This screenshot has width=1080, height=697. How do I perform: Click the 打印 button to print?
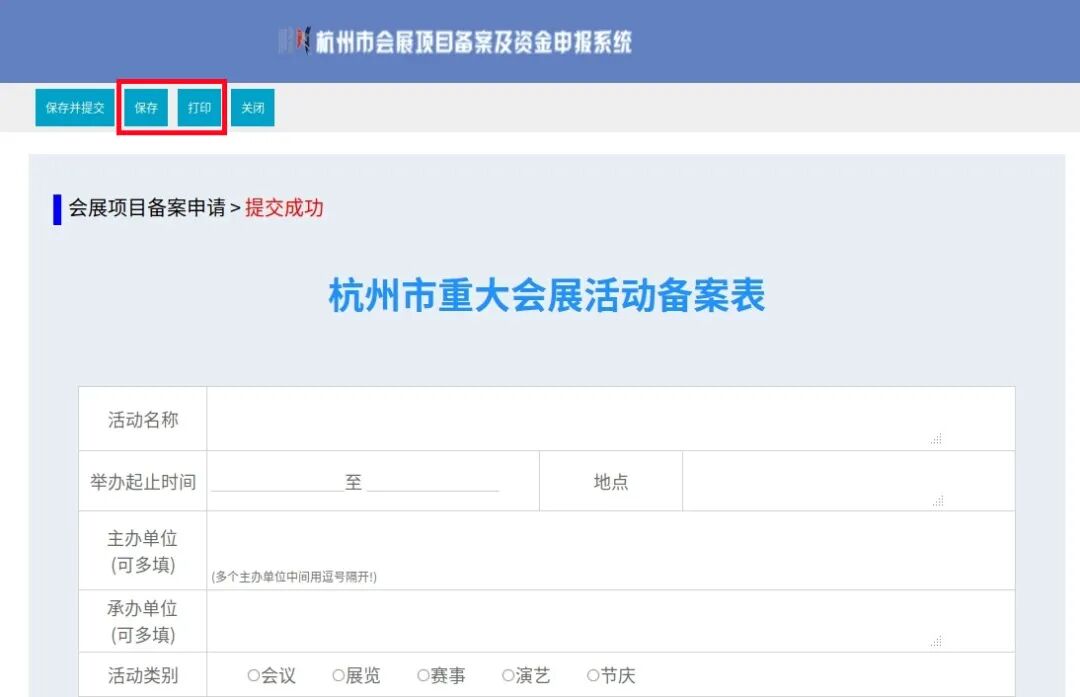pos(199,107)
